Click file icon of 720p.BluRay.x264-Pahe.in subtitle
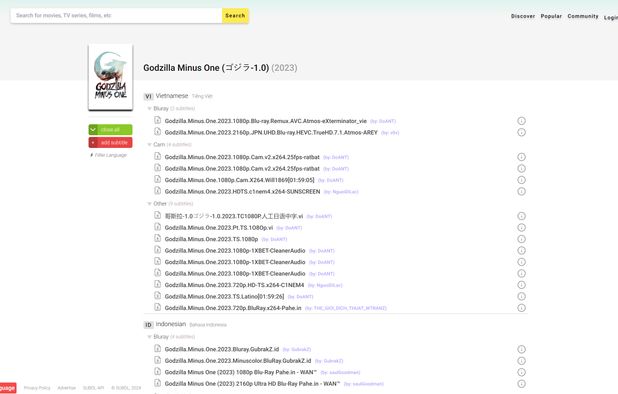This screenshot has height=394, width=618. [x=158, y=307]
